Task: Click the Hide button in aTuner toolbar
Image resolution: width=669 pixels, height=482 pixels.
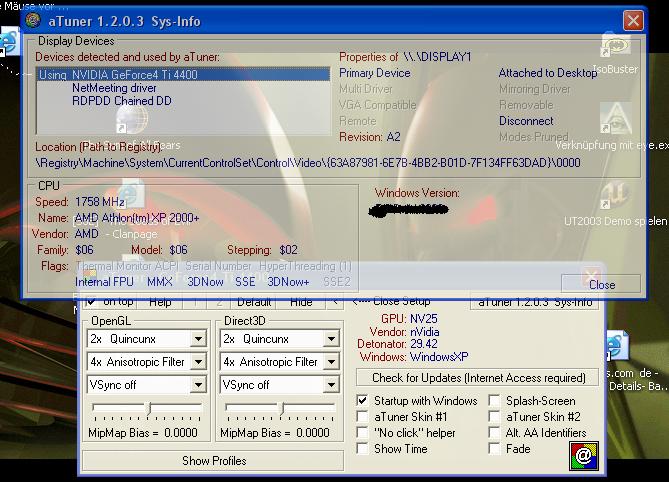Action: (301, 302)
